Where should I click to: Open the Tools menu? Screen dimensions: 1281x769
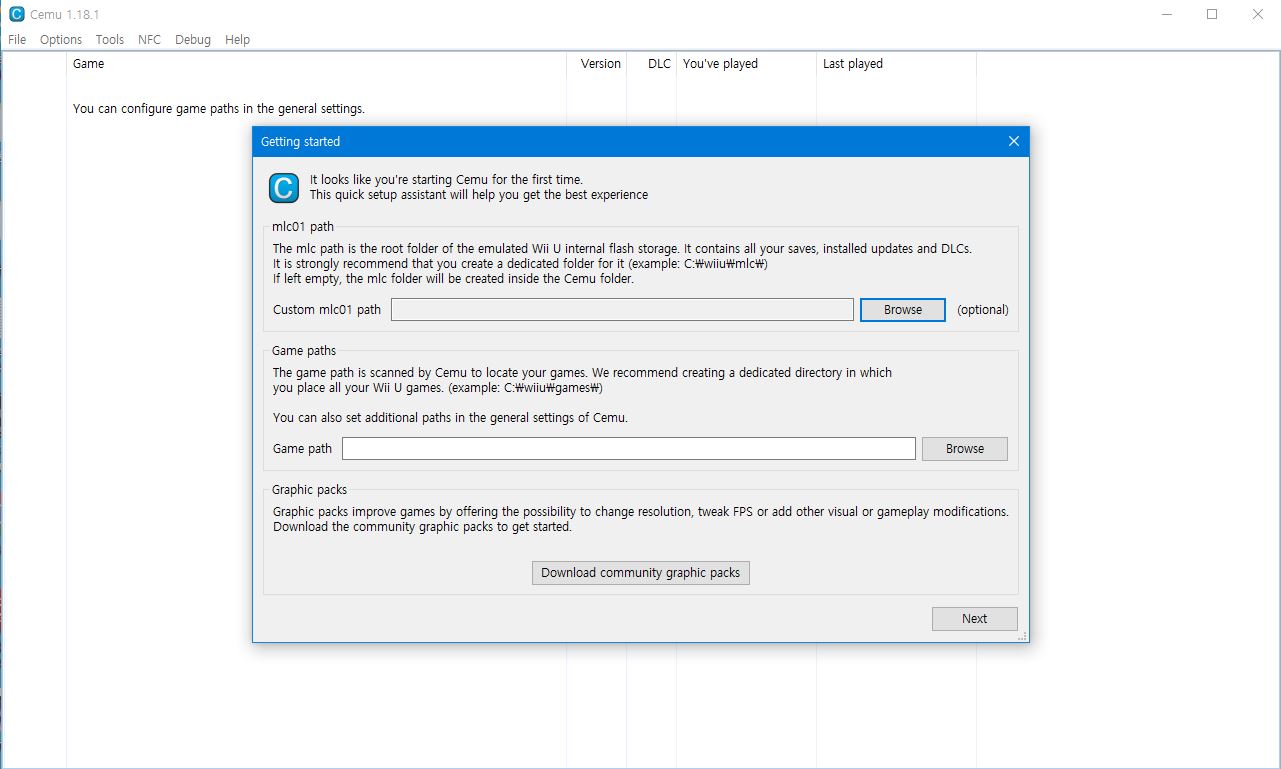110,39
